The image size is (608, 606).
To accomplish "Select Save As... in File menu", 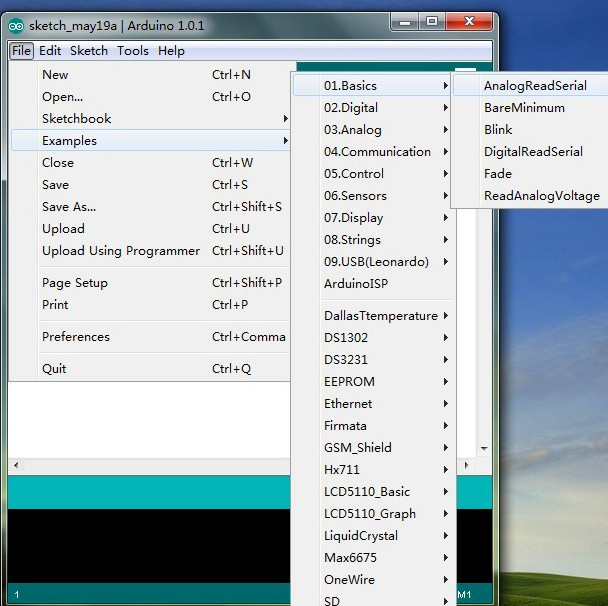I will coord(69,207).
